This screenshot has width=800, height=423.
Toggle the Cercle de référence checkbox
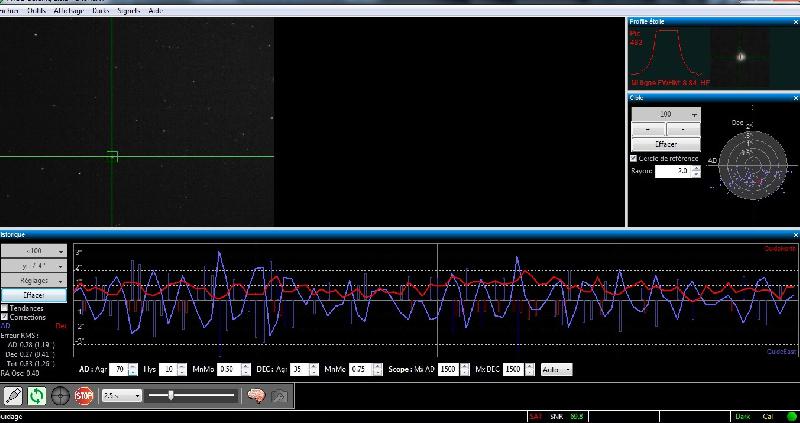coord(634,158)
